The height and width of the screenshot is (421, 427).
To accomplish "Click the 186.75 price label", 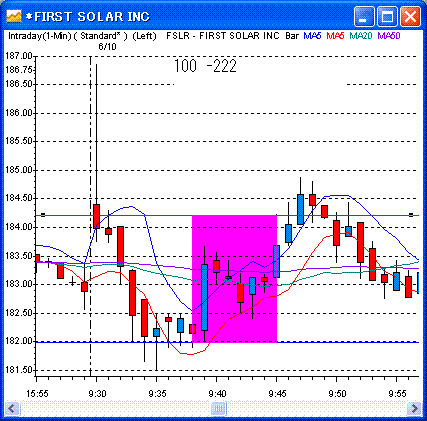I will coord(19,70).
